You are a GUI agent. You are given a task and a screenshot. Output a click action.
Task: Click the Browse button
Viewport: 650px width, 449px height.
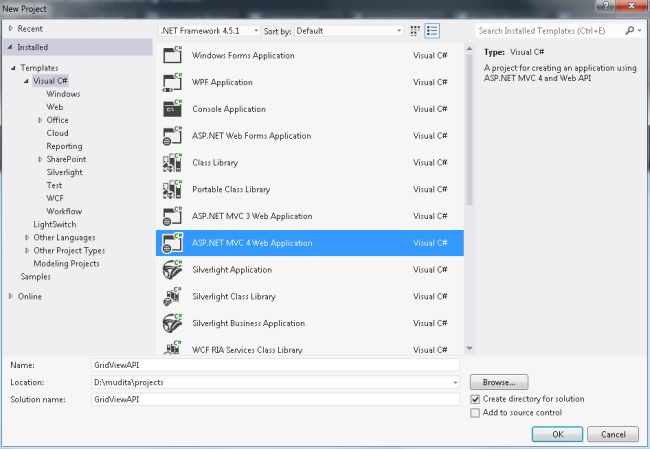tap(499, 382)
